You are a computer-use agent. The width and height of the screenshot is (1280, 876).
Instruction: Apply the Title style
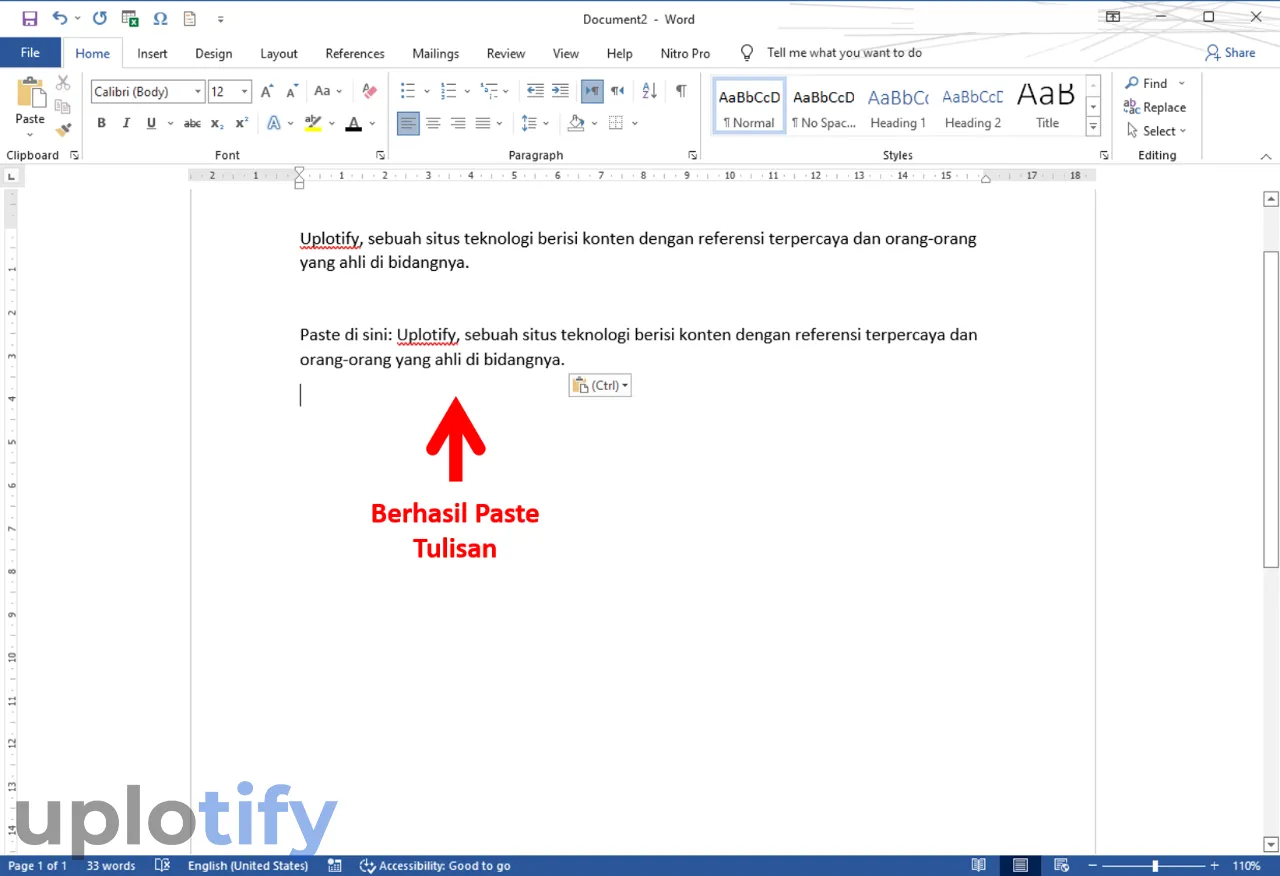(1047, 107)
